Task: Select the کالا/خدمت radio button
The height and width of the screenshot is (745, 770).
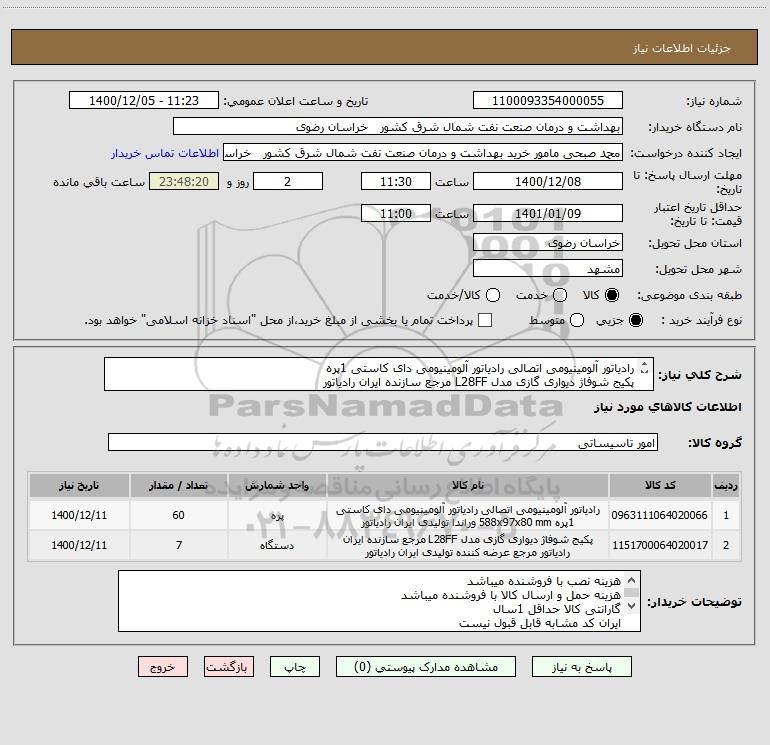Action: tap(493, 295)
